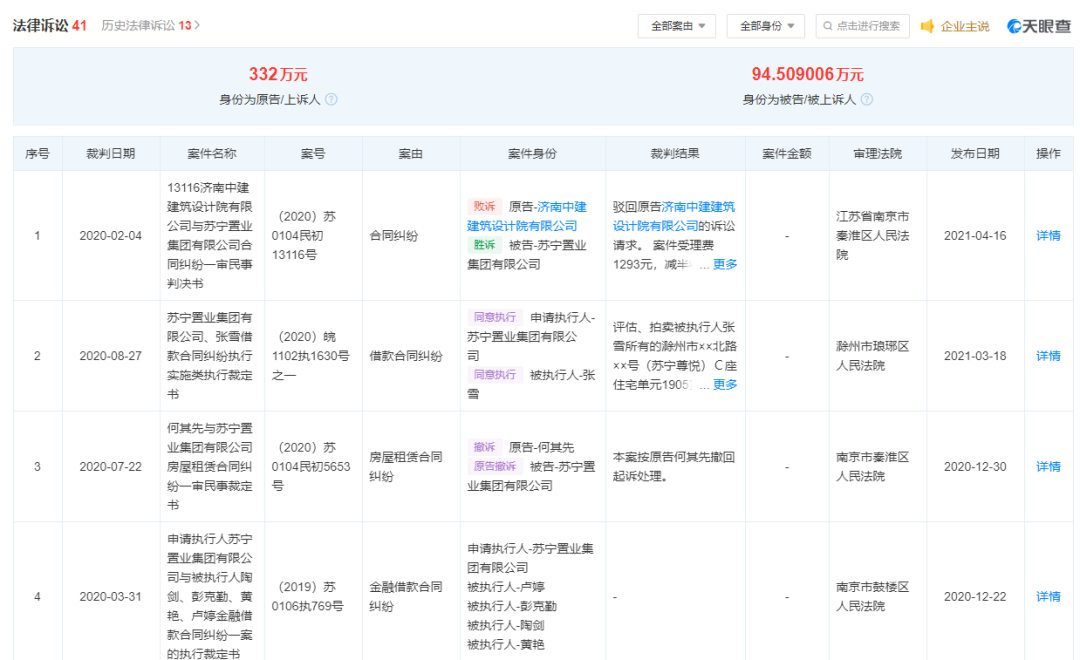Click the 332万元 plaintiff amount
The height and width of the screenshot is (660, 1080).
(x=278, y=74)
